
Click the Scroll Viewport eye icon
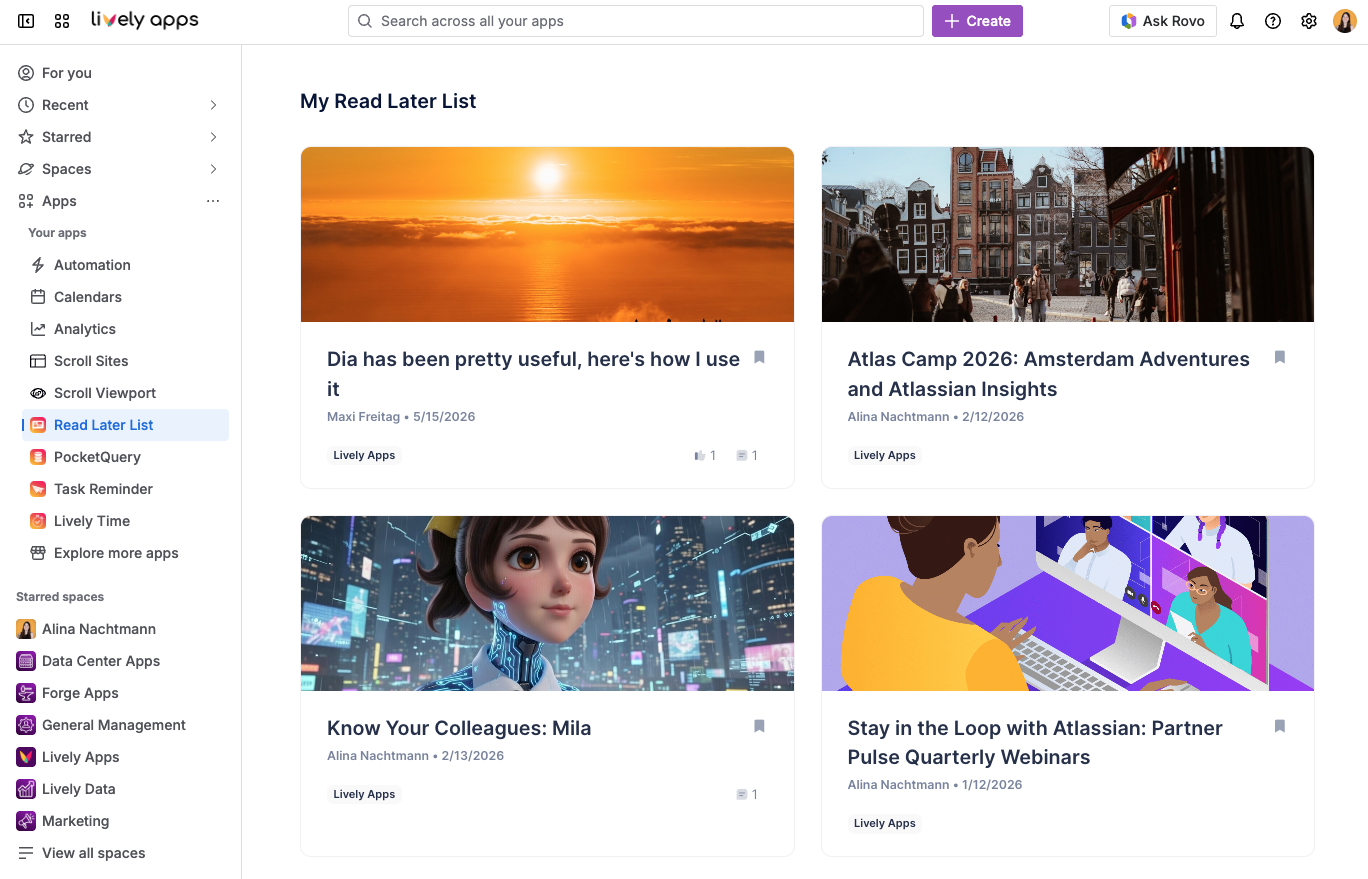38,393
